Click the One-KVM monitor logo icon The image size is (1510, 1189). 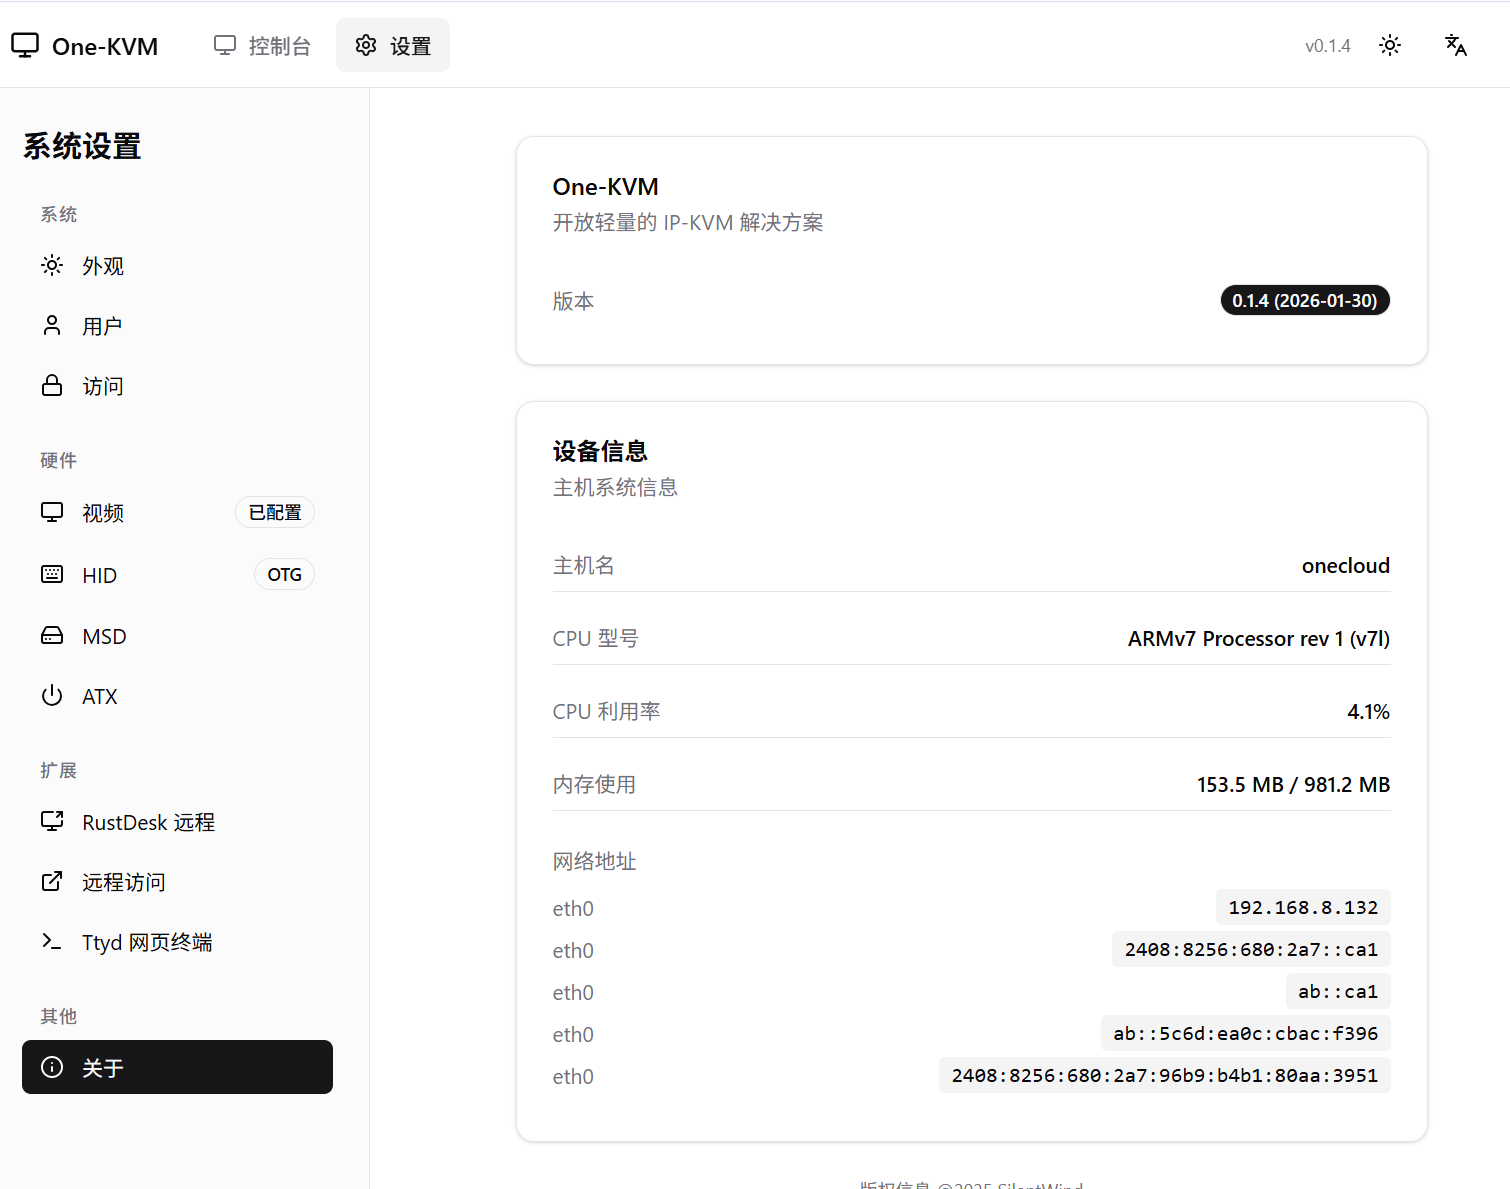[25, 46]
